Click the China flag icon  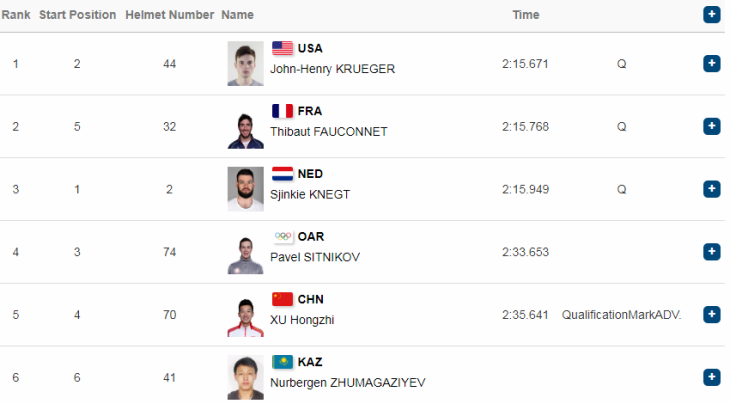(x=282, y=299)
